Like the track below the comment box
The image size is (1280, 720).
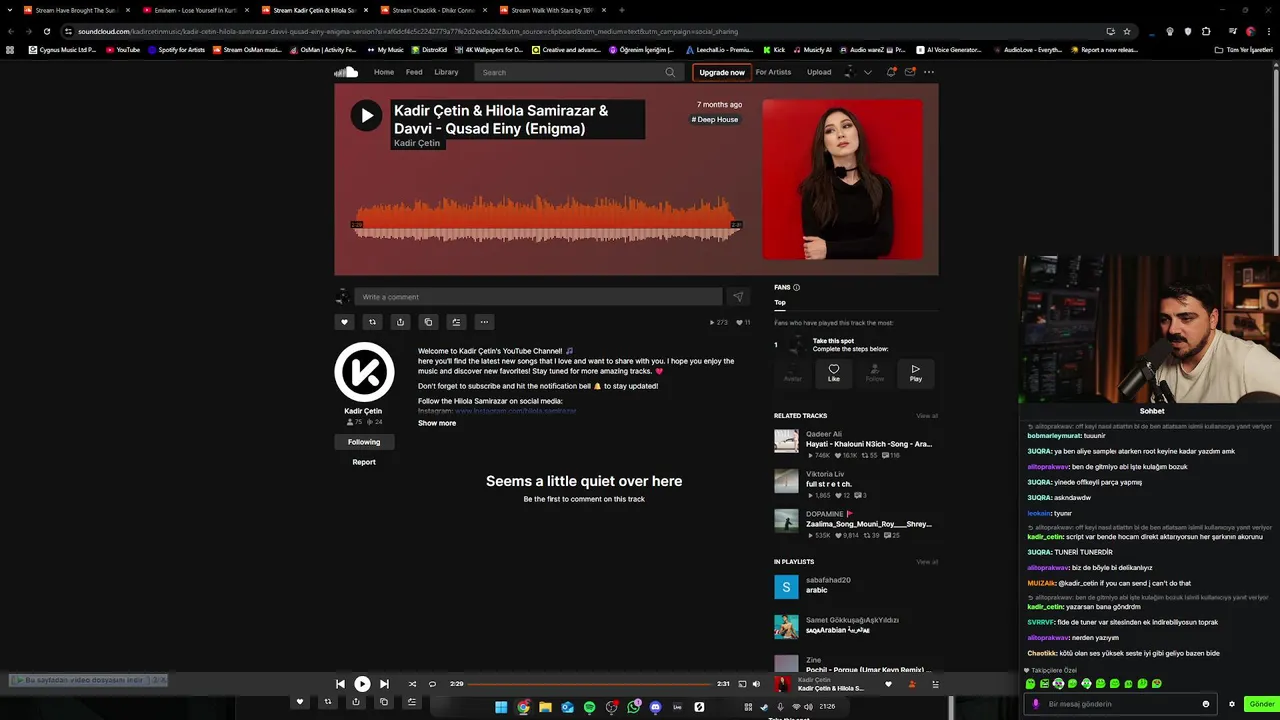pyautogui.click(x=344, y=322)
